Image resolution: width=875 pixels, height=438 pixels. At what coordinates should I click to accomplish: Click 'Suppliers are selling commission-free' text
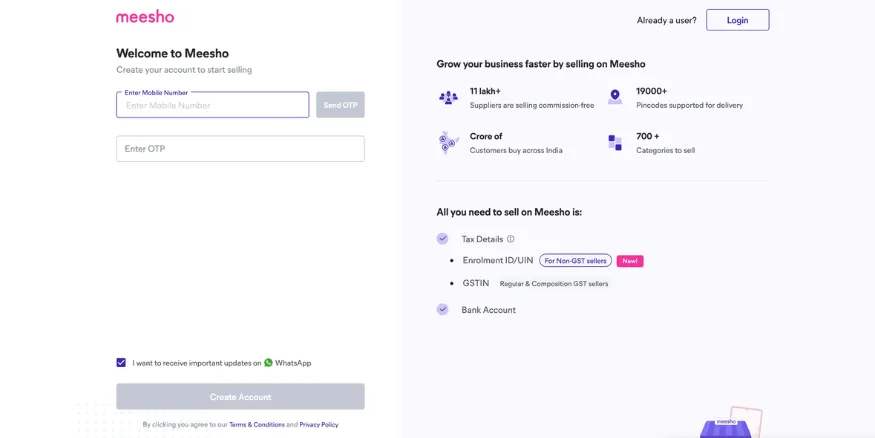532,105
